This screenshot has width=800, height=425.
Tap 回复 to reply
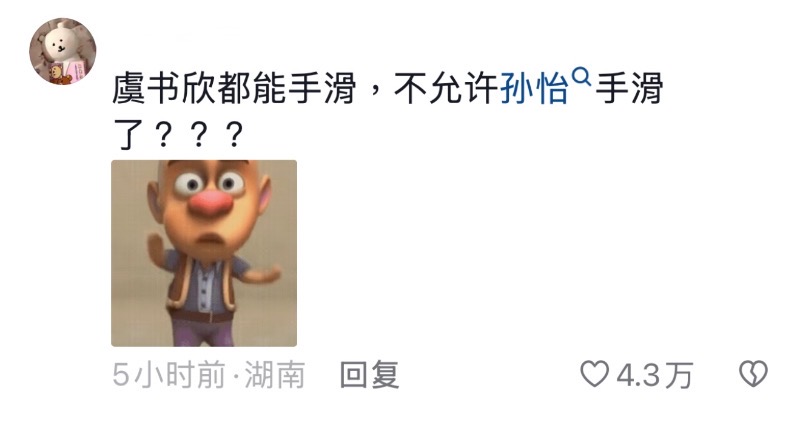[x=370, y=374]
